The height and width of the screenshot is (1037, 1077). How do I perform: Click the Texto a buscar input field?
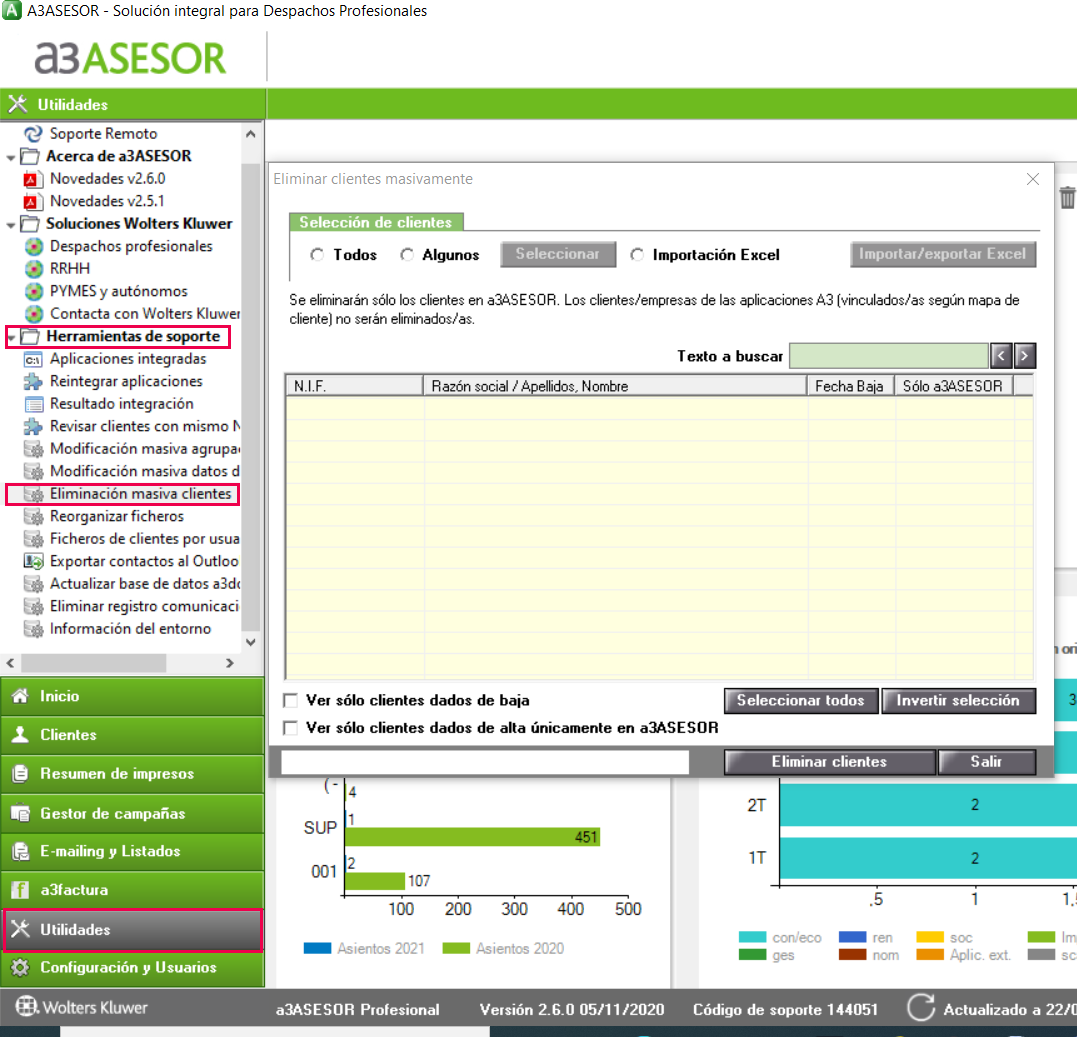(x=889, y=356)
